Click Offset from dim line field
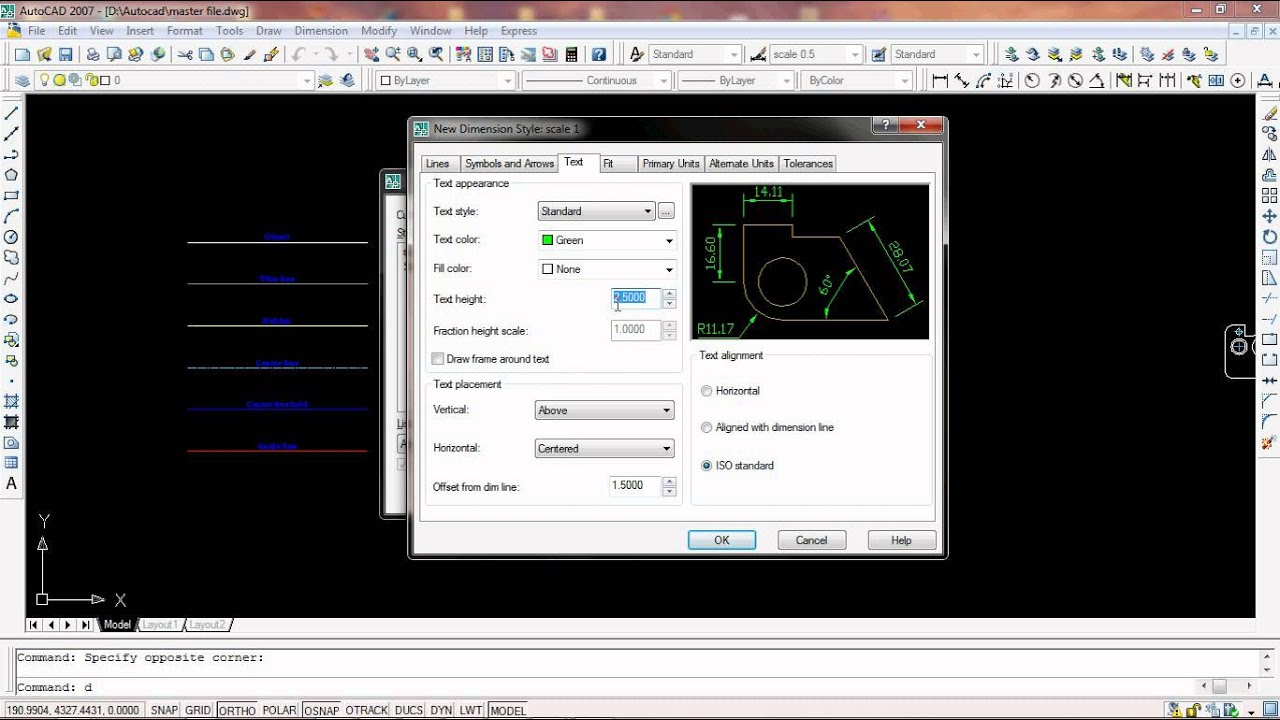 coord(637,486)
